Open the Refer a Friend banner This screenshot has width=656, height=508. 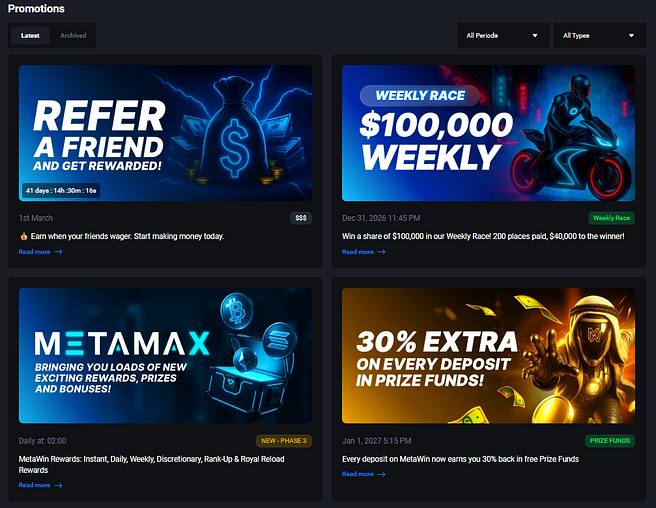pyautogui.click(x=165, y=133)
